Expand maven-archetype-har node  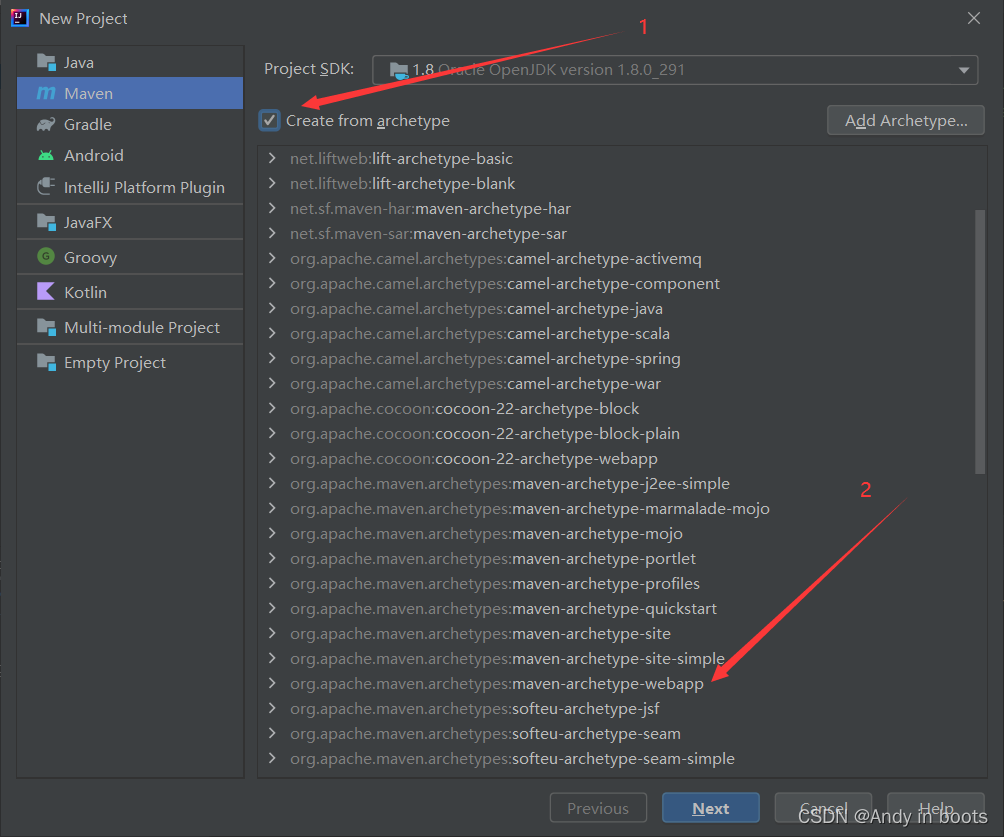[272, 208]
